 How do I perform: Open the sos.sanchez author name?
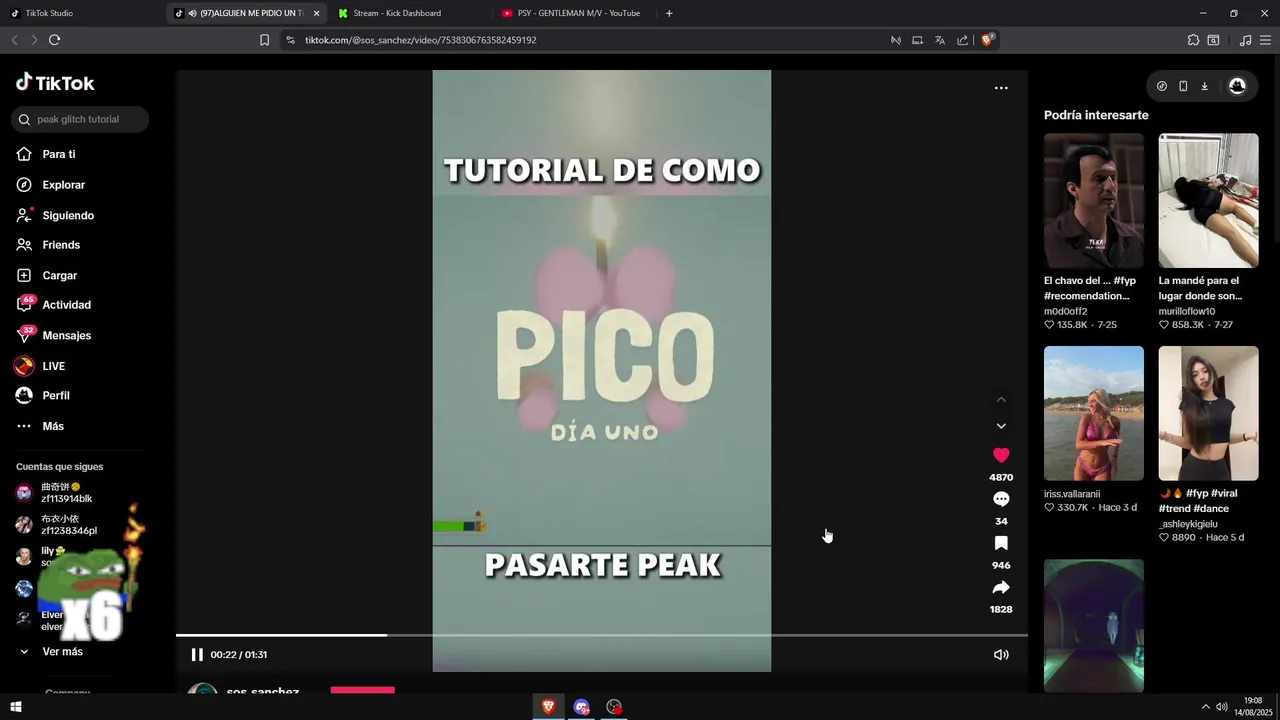tap(262, 692)
